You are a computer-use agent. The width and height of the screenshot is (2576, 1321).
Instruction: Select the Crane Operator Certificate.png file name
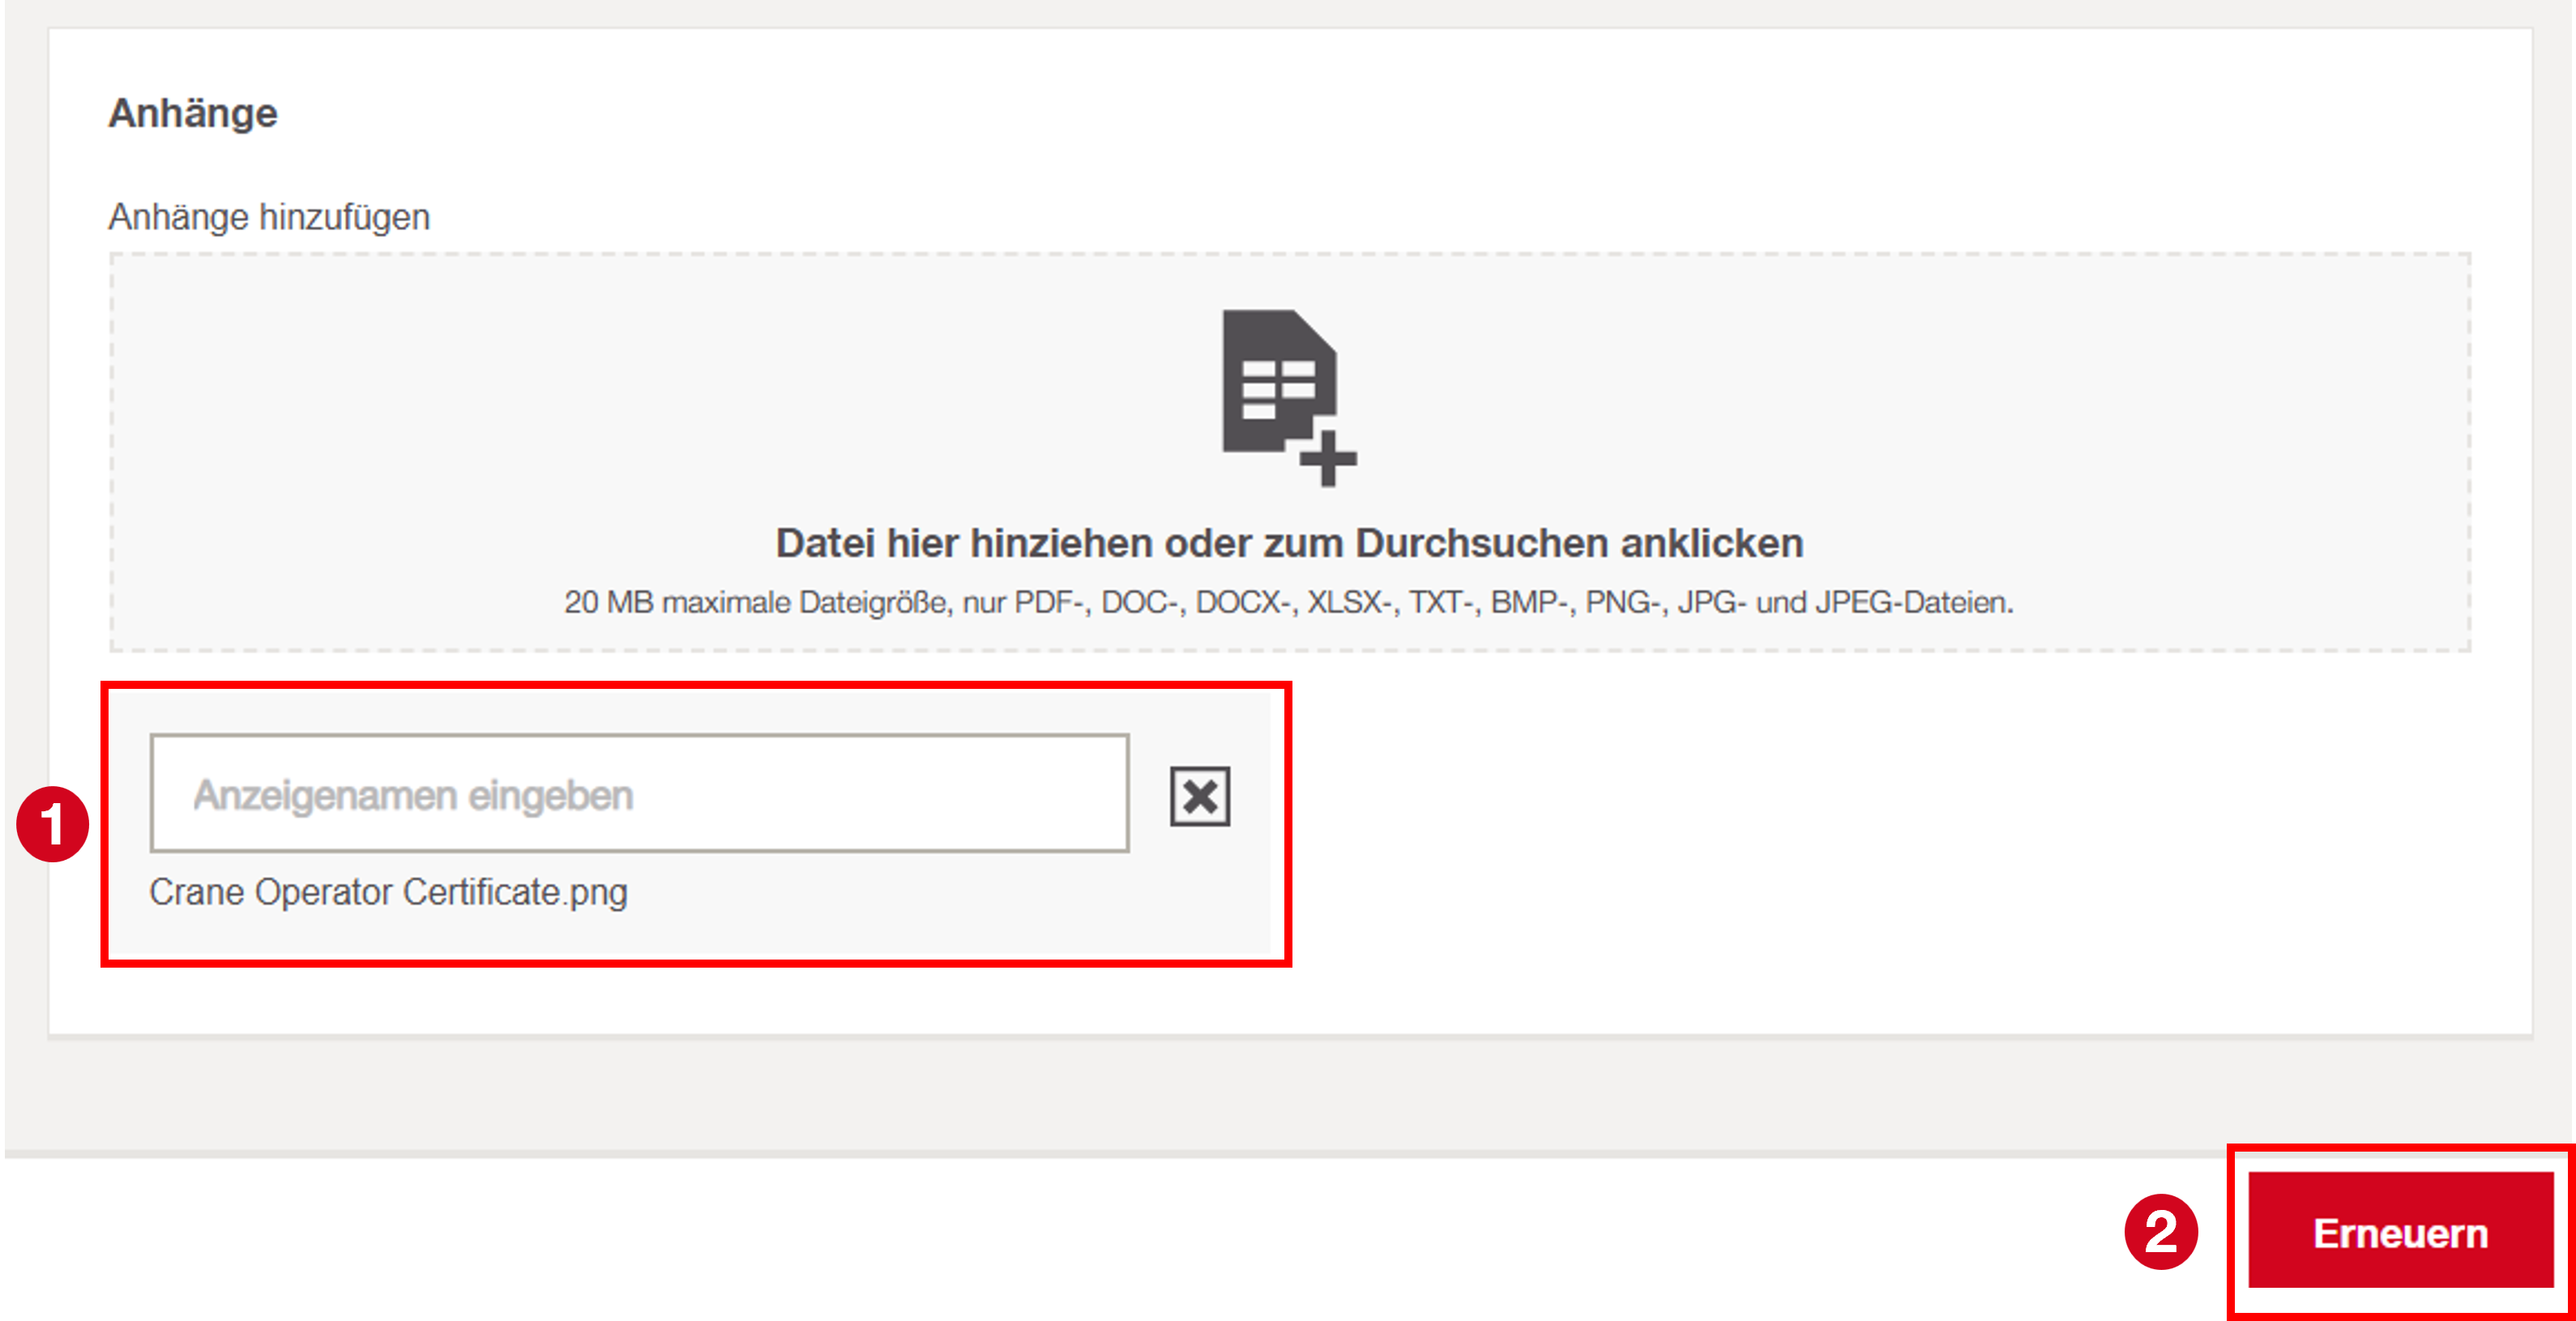(388, 892)
